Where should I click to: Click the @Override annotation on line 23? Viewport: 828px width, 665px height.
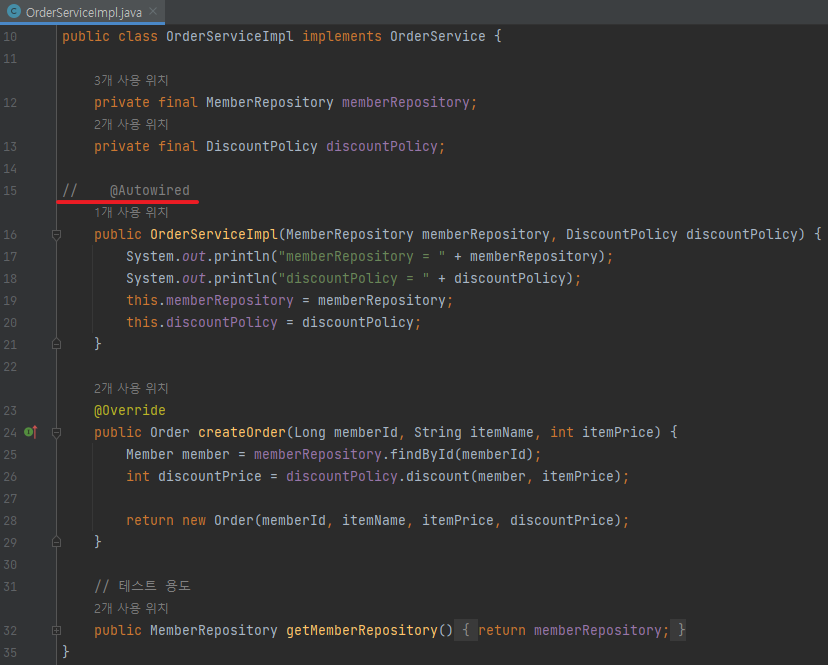point(129,410)
